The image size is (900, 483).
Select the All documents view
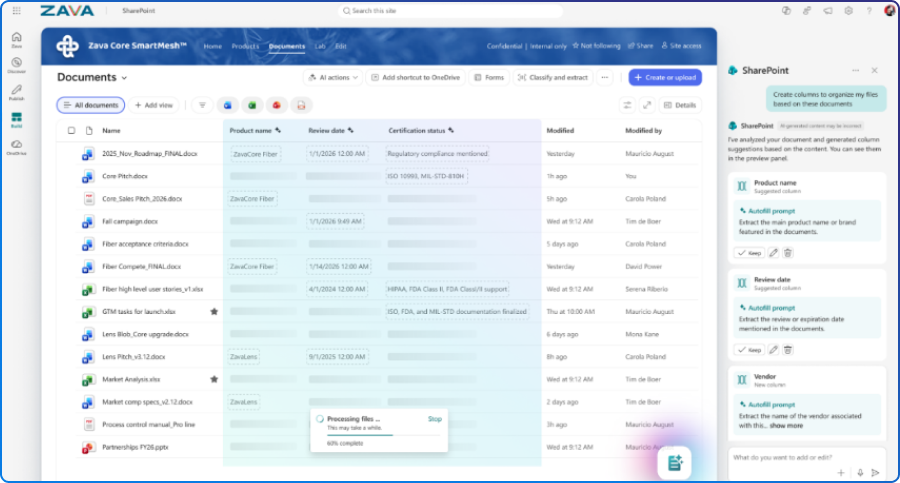(x=91, y=105)
